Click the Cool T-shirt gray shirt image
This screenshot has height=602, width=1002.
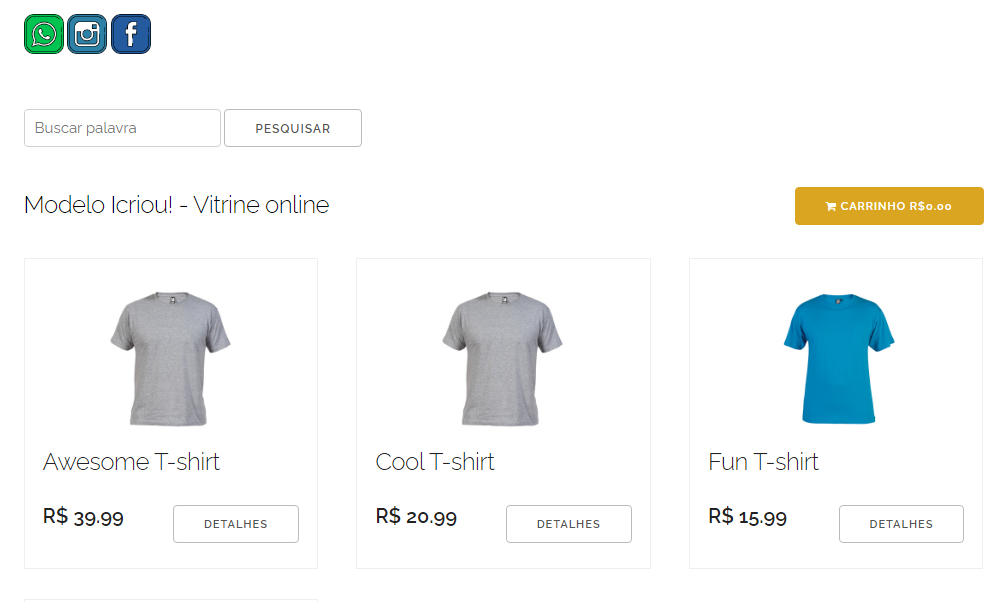pyautogui.click(x=503, y=359)
